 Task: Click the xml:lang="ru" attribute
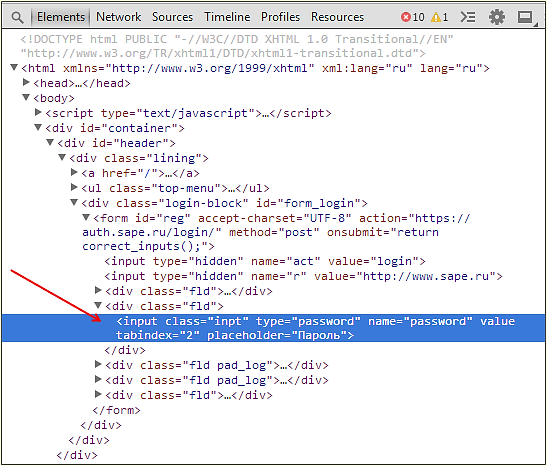(367, 68)
